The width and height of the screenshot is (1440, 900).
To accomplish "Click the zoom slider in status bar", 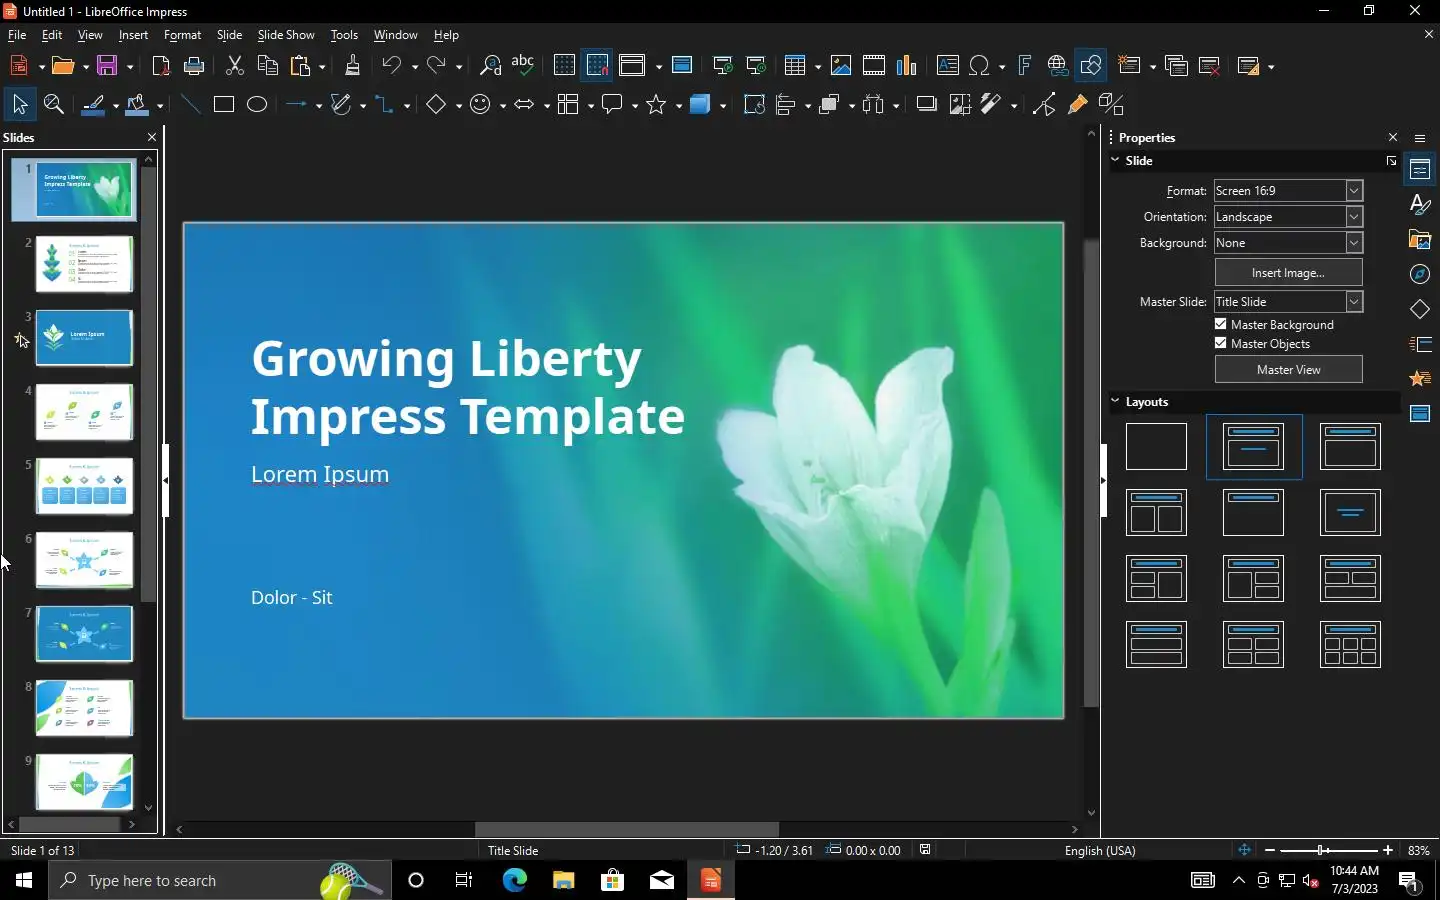I will 1328,850.
